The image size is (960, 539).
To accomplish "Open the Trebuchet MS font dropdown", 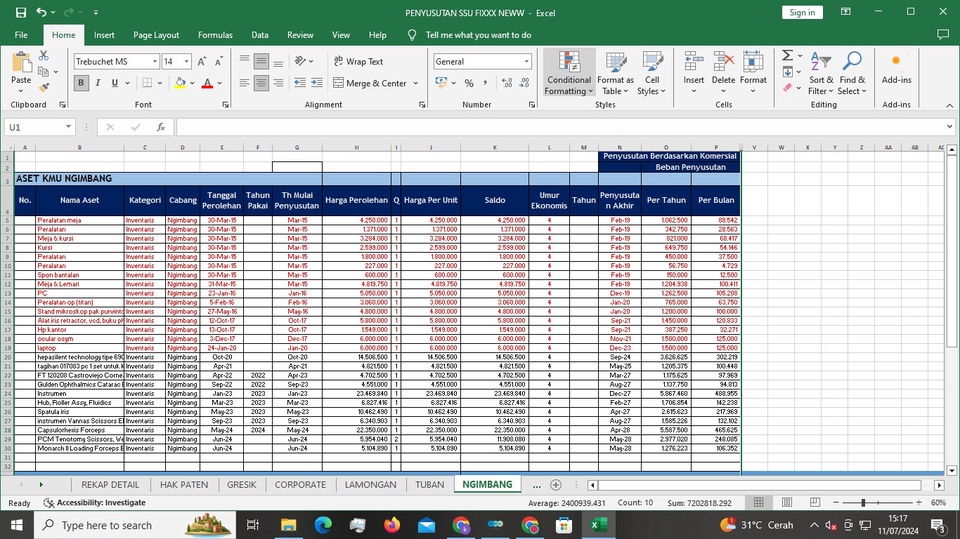I will (x=154, y=62).
